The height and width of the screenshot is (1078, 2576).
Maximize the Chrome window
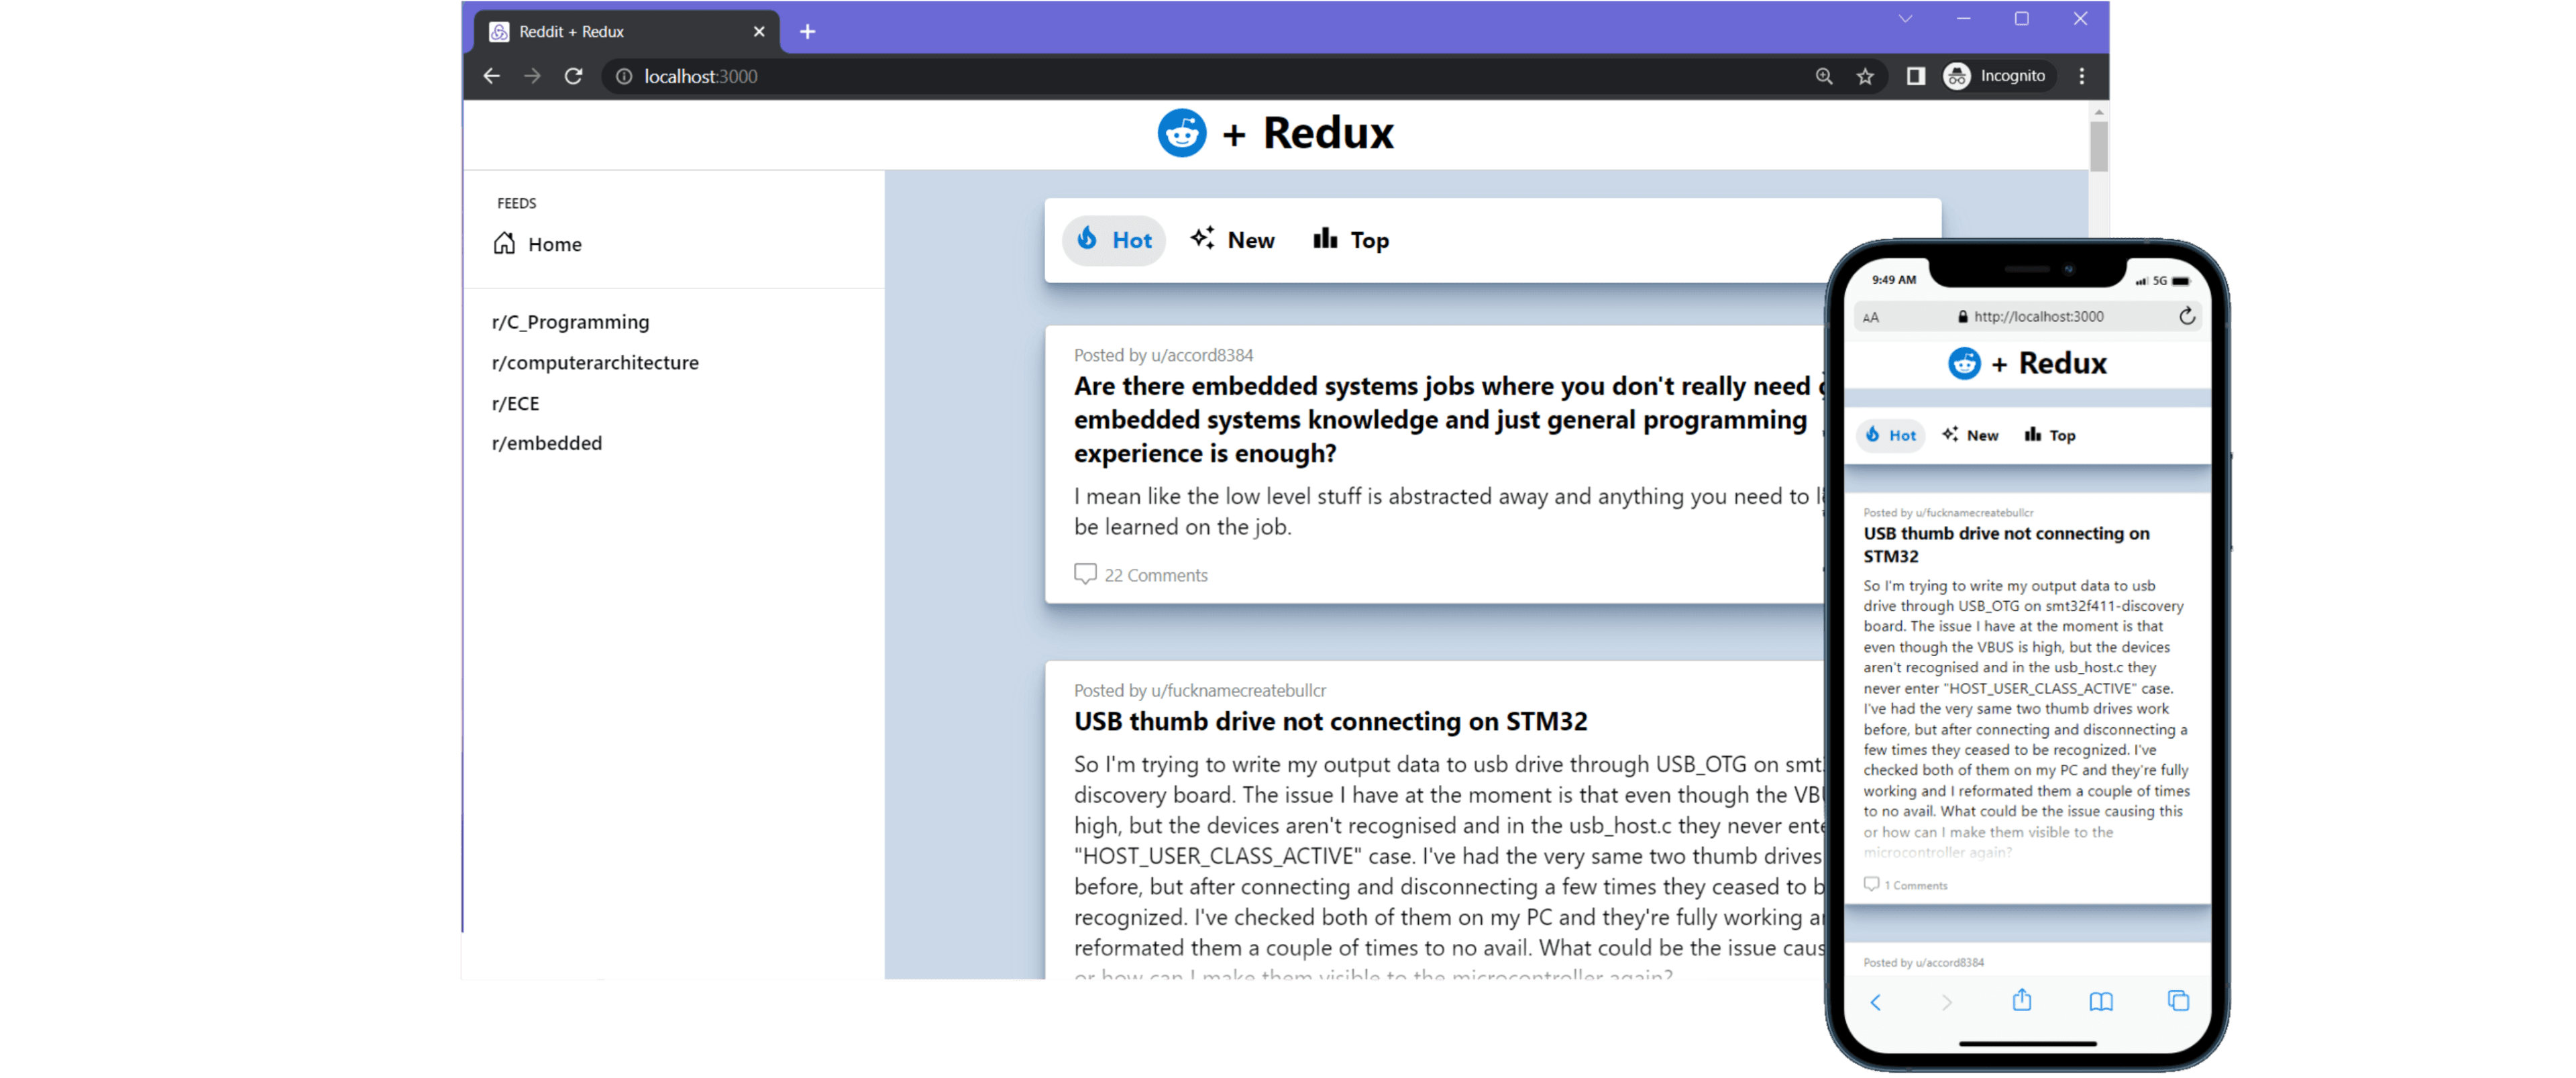2021,19
